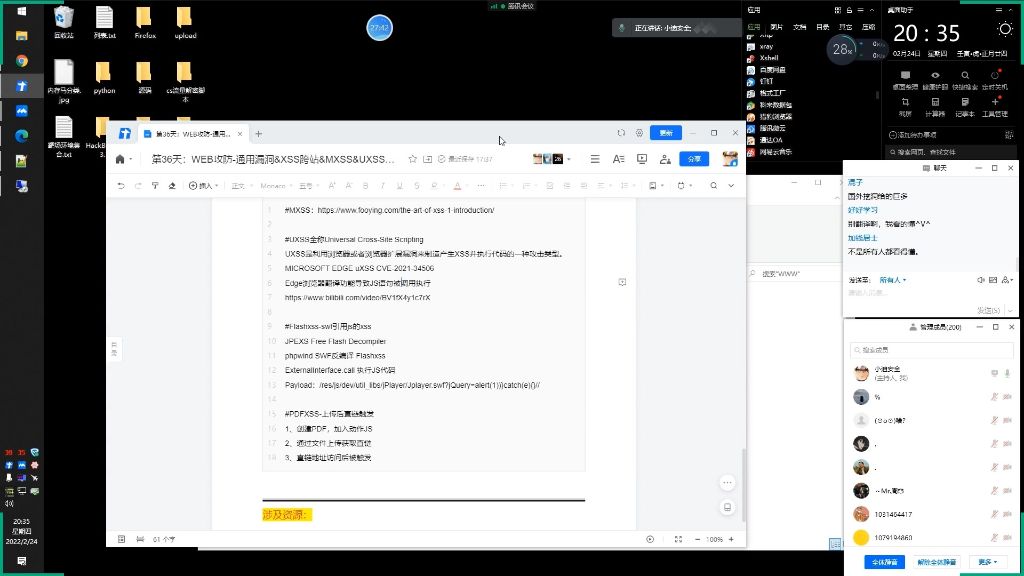
Task: Click the 解除全体静音 unmute all button
Action: pos(936,562)
